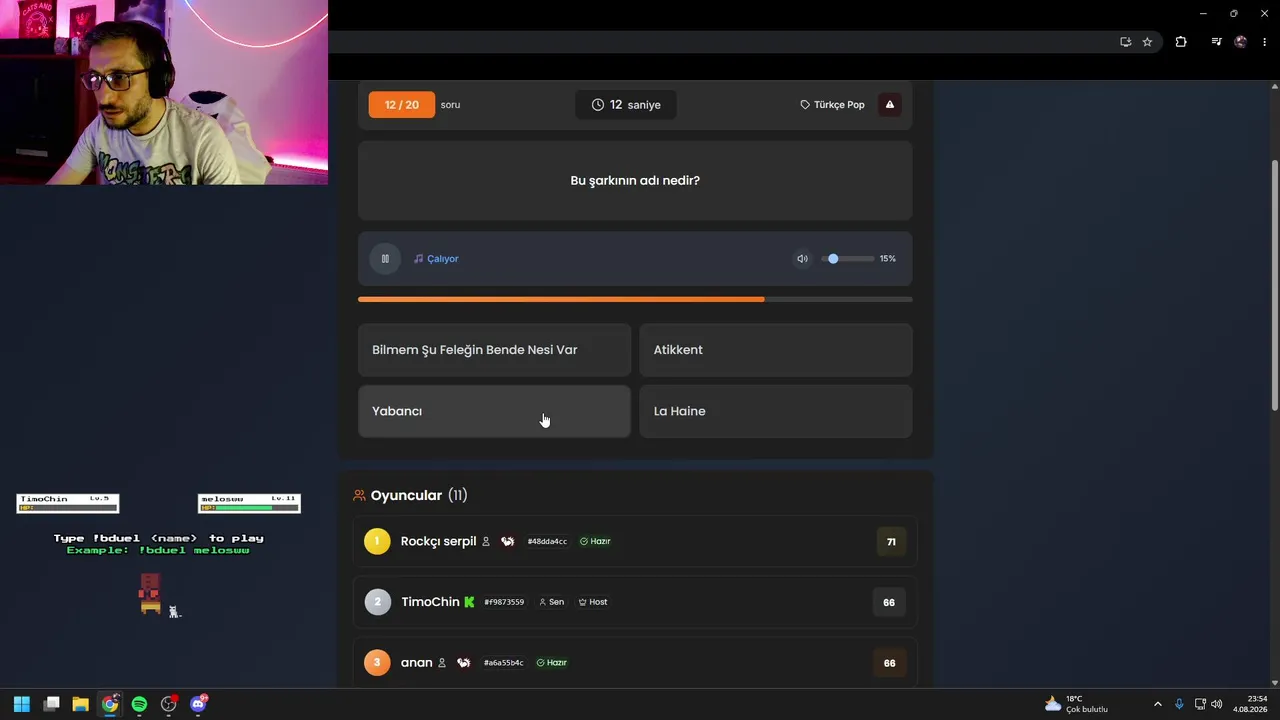Image resolution: width=1280 pixels, height=720 pixels.
Task: Select the Yabancı answer option
Action: (x=494, y=411)
